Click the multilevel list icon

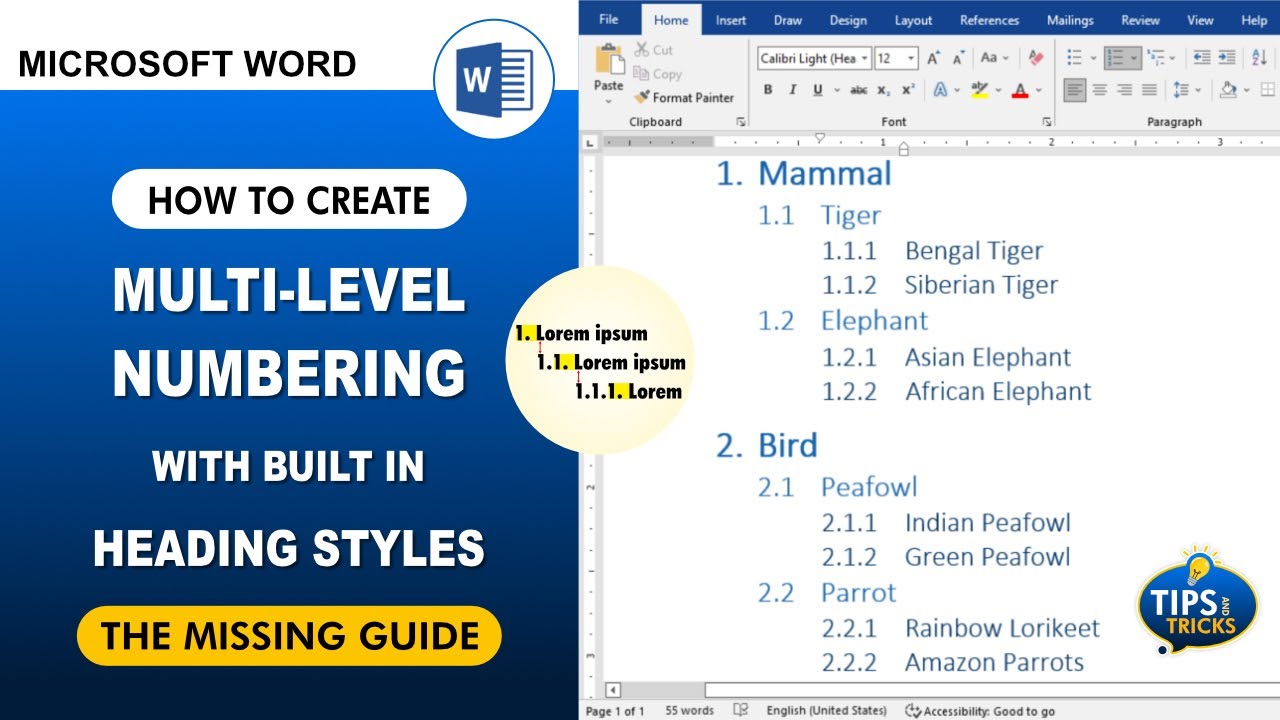(x=1155, y=58)
